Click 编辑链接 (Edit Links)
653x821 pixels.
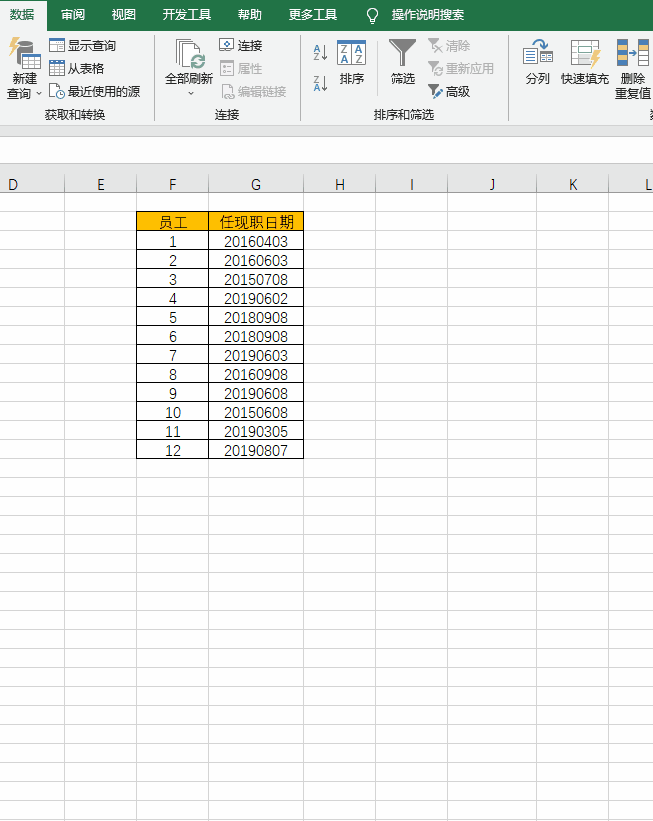click(253, 92)
